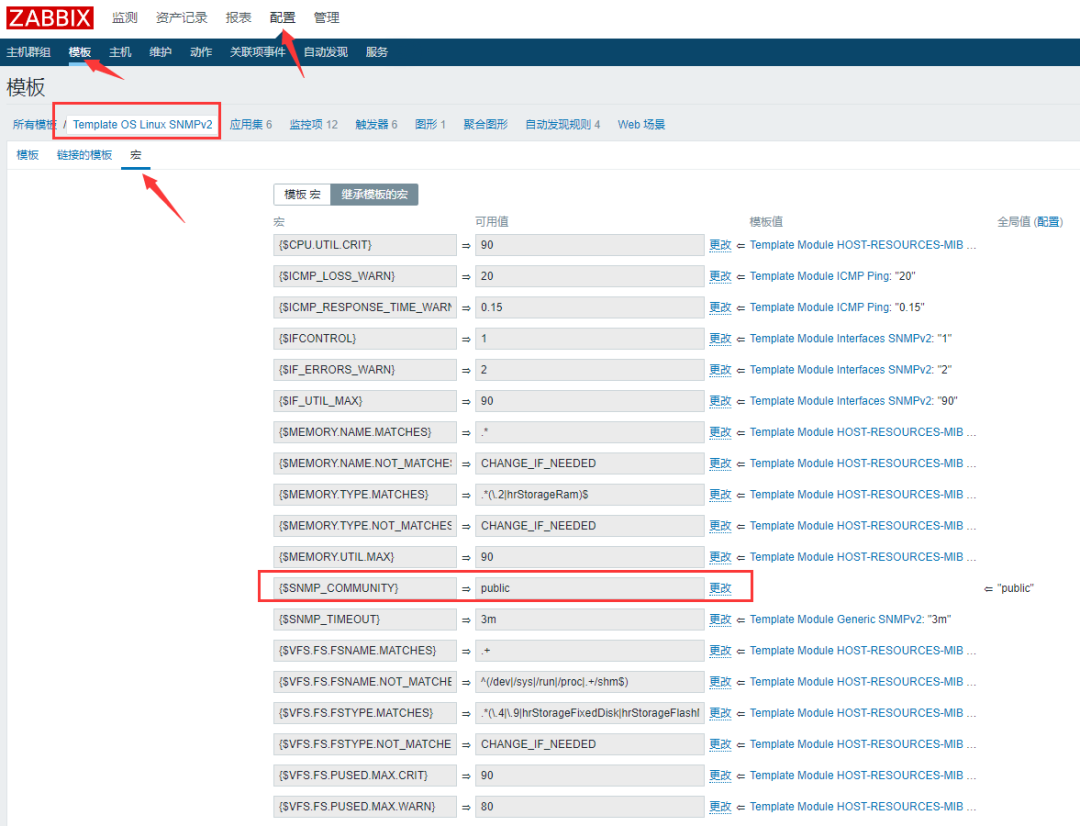Viewport: 1080px width, 826px height.
Task: Go to 主机 submenu item
Action: [x=120, y=52]
